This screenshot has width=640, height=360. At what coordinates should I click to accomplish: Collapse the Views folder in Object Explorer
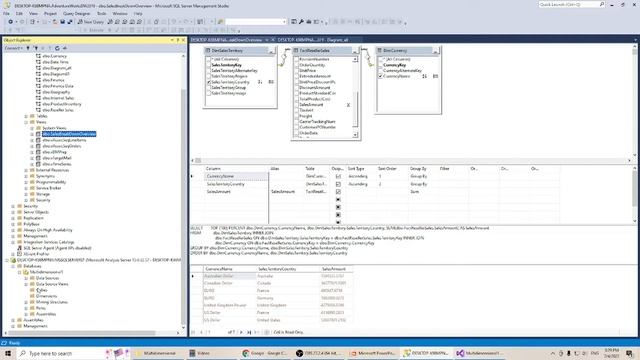[x=26, y=122]
